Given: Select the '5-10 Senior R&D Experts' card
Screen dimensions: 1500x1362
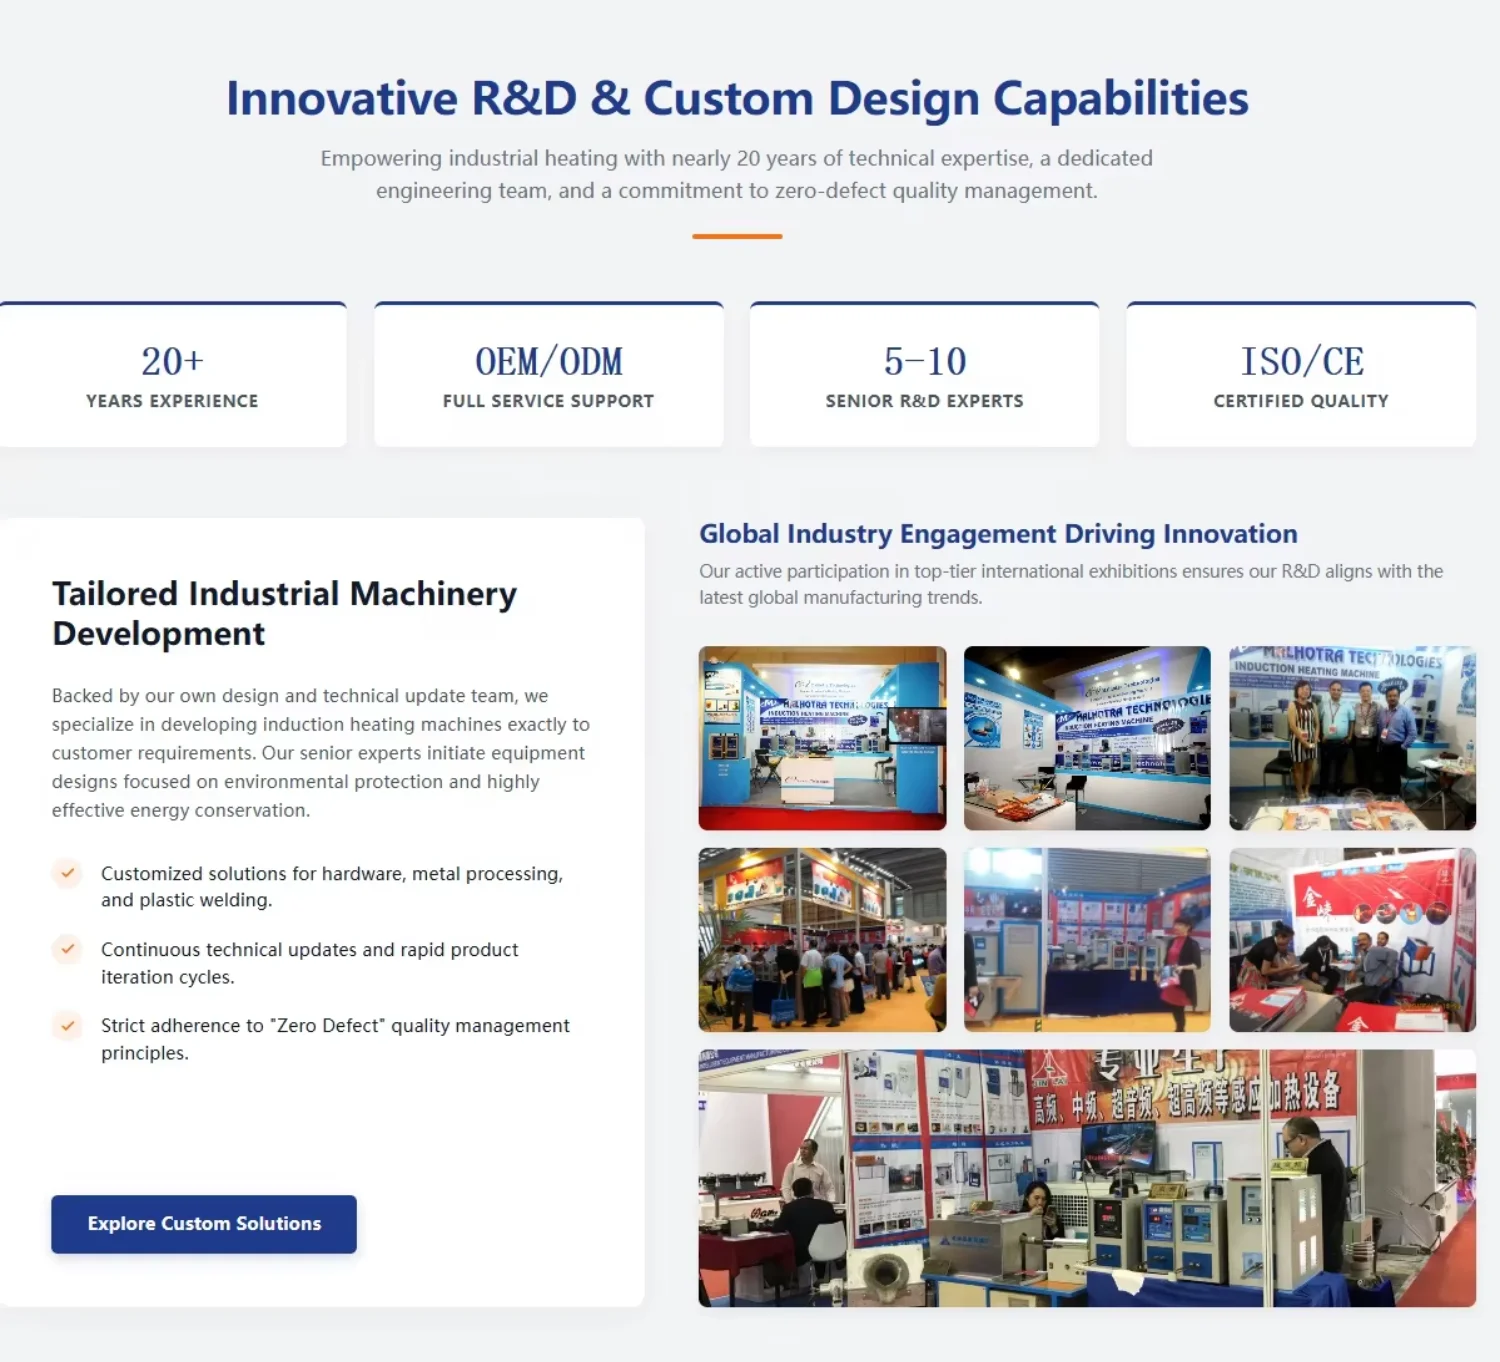Looking at the screenshot, I should [925, 375].
